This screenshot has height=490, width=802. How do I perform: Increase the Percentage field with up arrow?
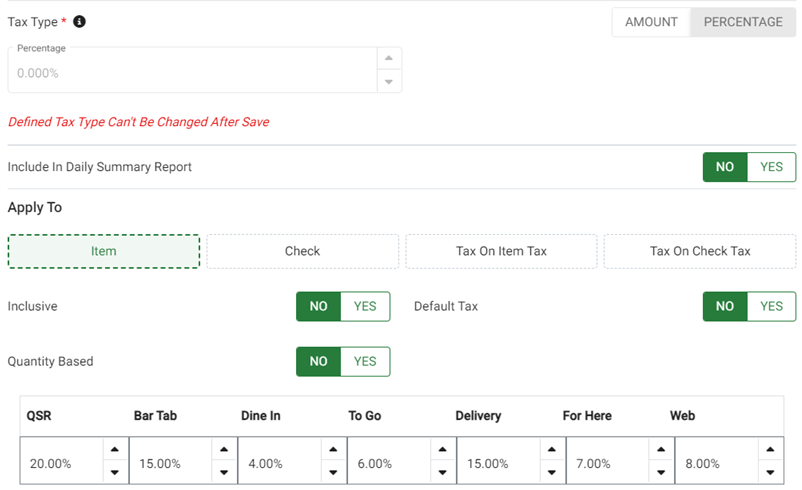coord(389,58)
